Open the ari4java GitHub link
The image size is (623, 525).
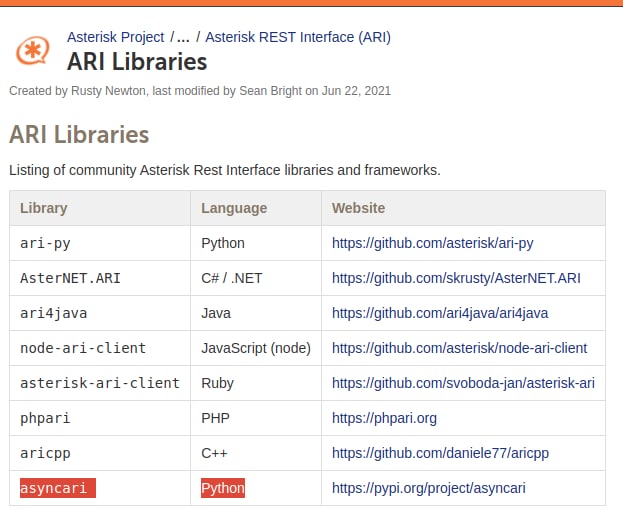click(x=440, y=313)
